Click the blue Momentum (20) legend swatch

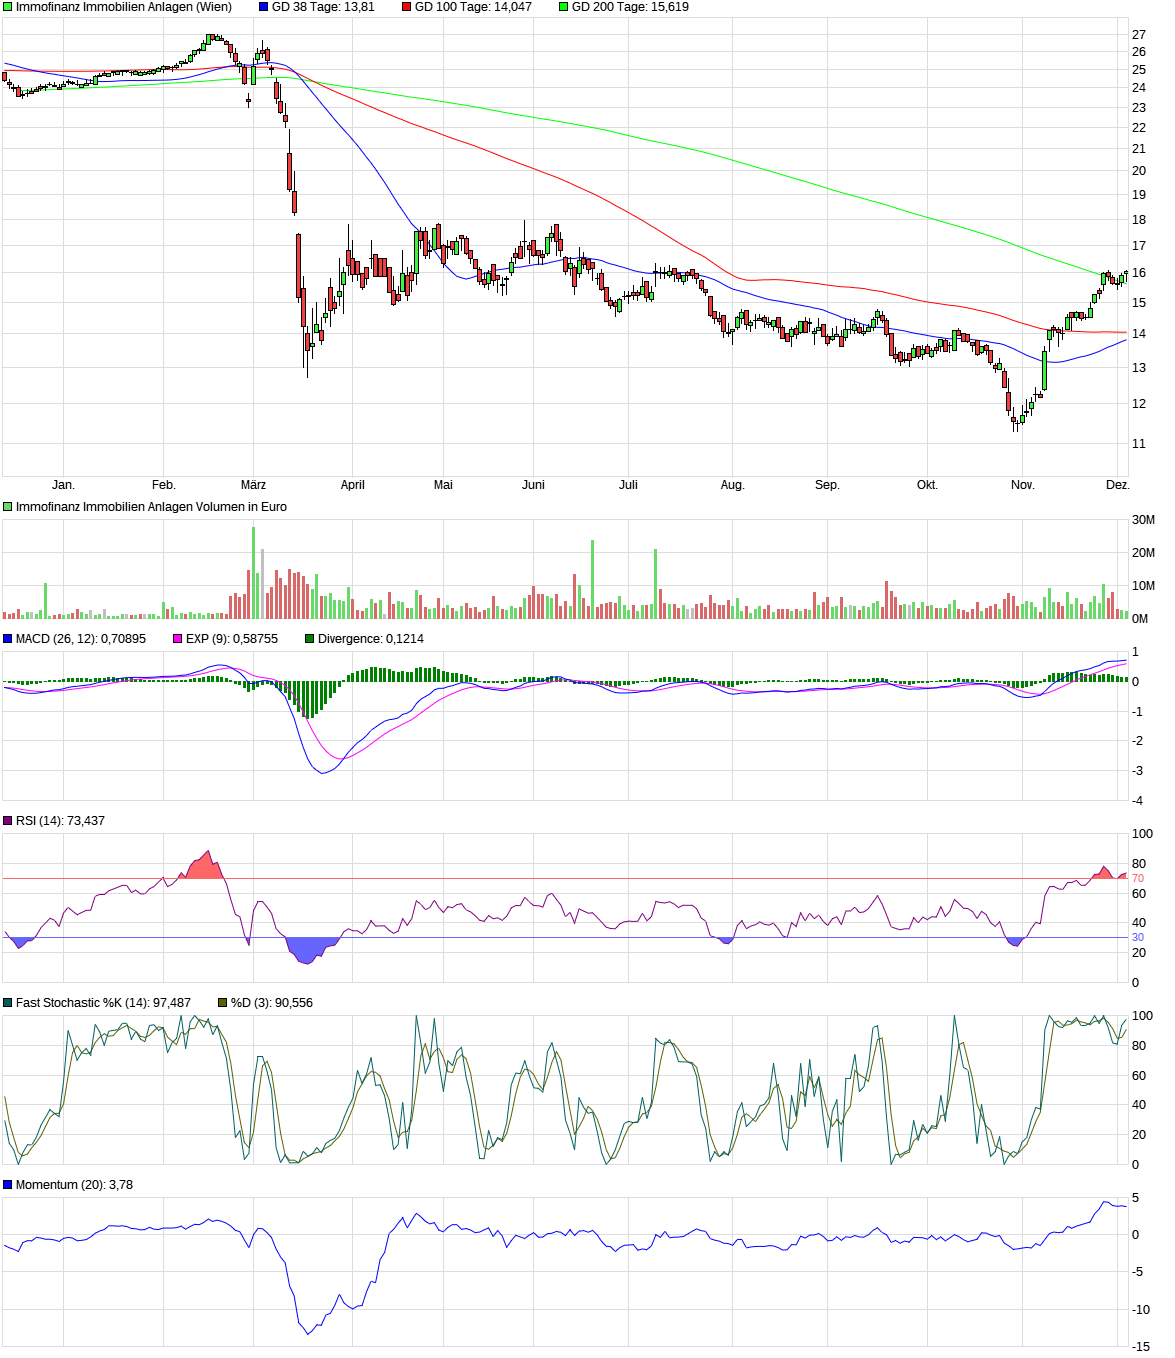[x=8, y=1185]
